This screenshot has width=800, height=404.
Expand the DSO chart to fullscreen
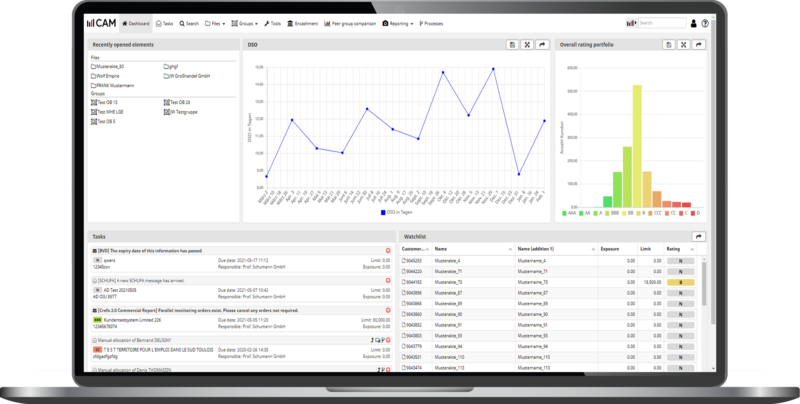[527, 45]
